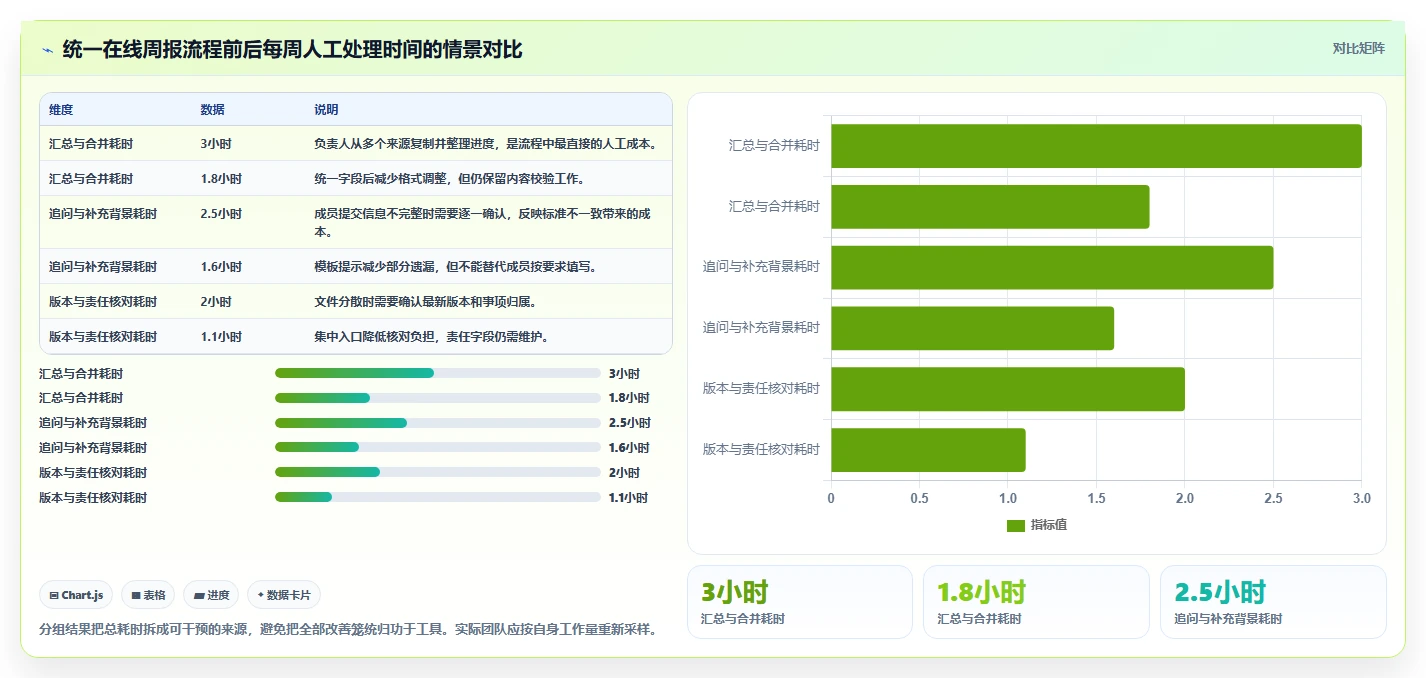Toggle the 指标值 legend swatch under the chart
The width and height of the screenshot is (1426, 678).
point(1015,525)
